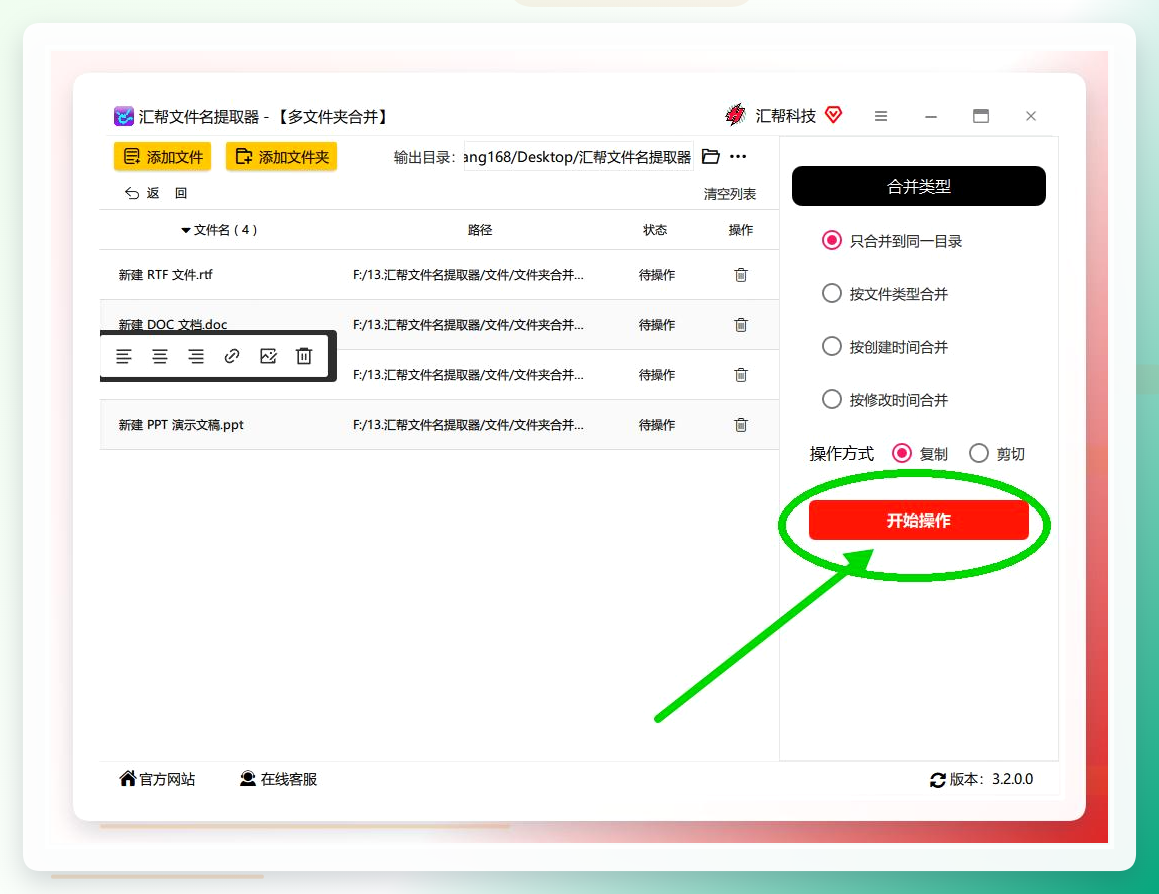Screen dimensions: 1159x894
Task: Select the 新建 RTF 文件.rtf file name
Action: tap(166, 275)
